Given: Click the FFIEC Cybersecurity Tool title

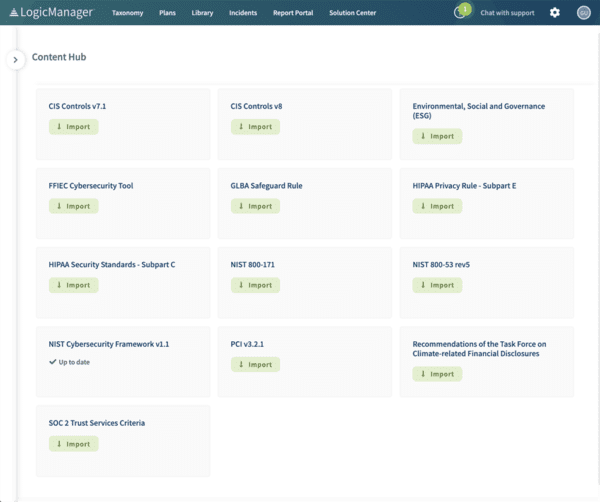Looking at the screenshot, I should tap(91, 186).
